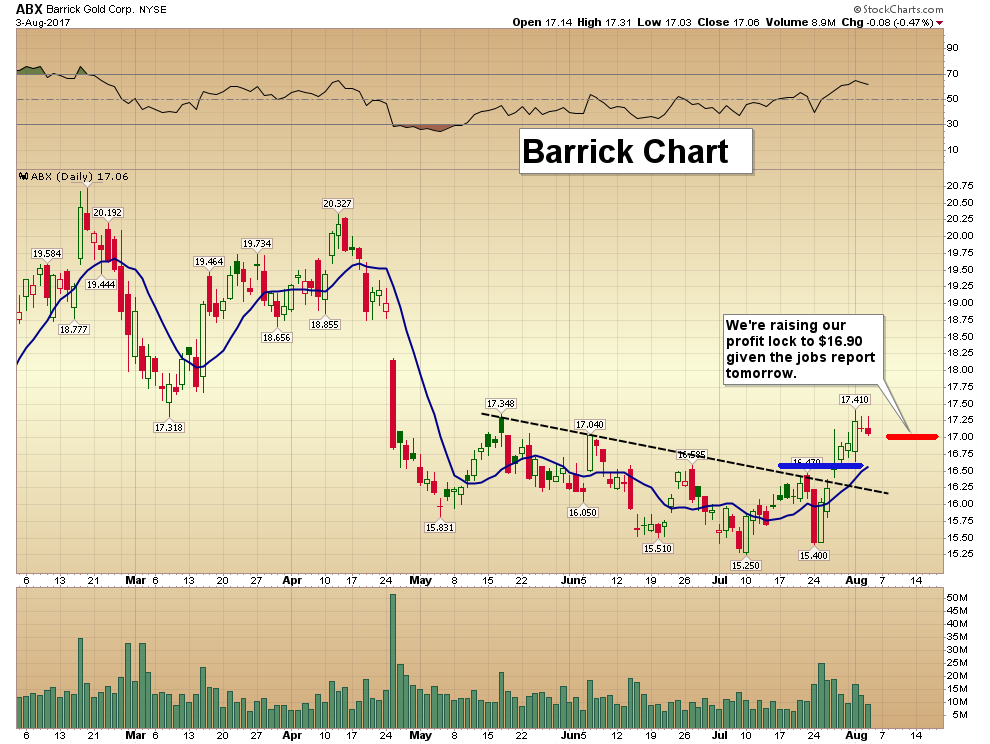Click the 15.400 price label
990x744 pixels.
(x=813, y=556)
